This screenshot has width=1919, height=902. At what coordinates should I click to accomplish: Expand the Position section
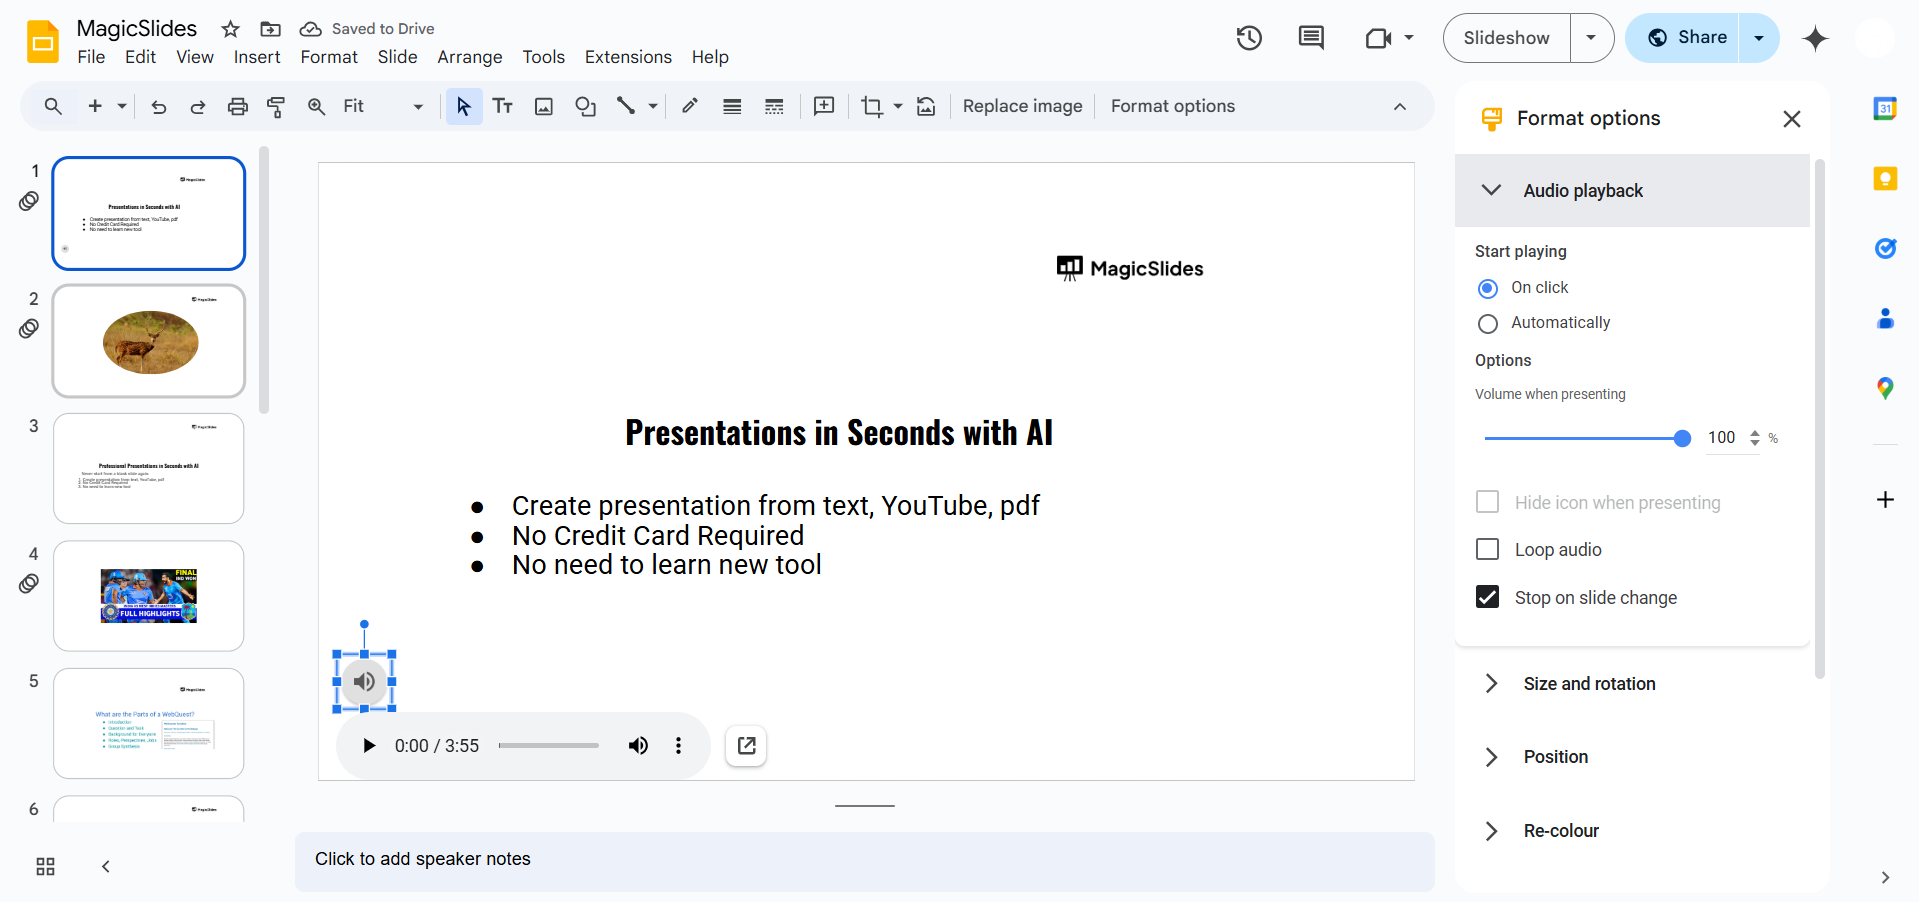point(1555,757)
